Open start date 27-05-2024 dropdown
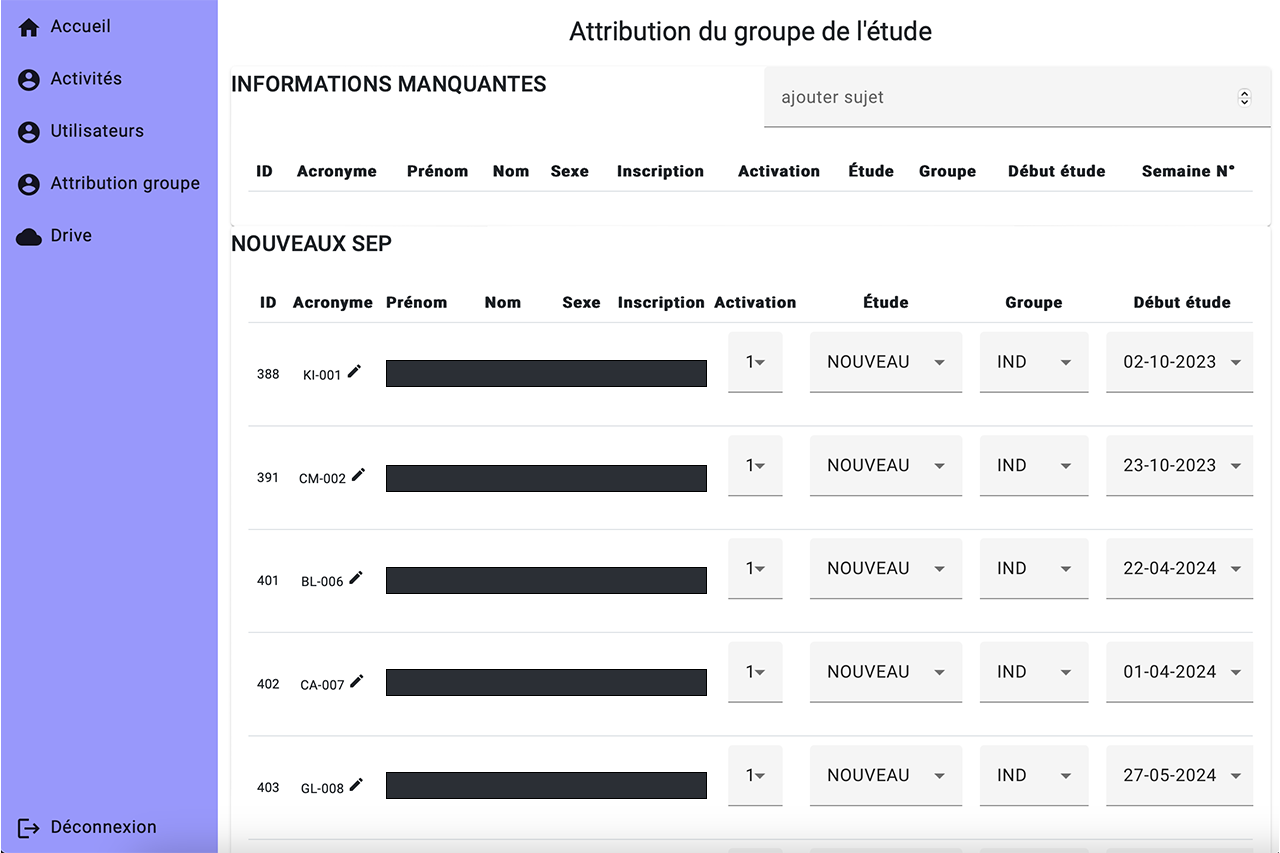Viewport: 1280px width, 853px height. click(1179, 775)
